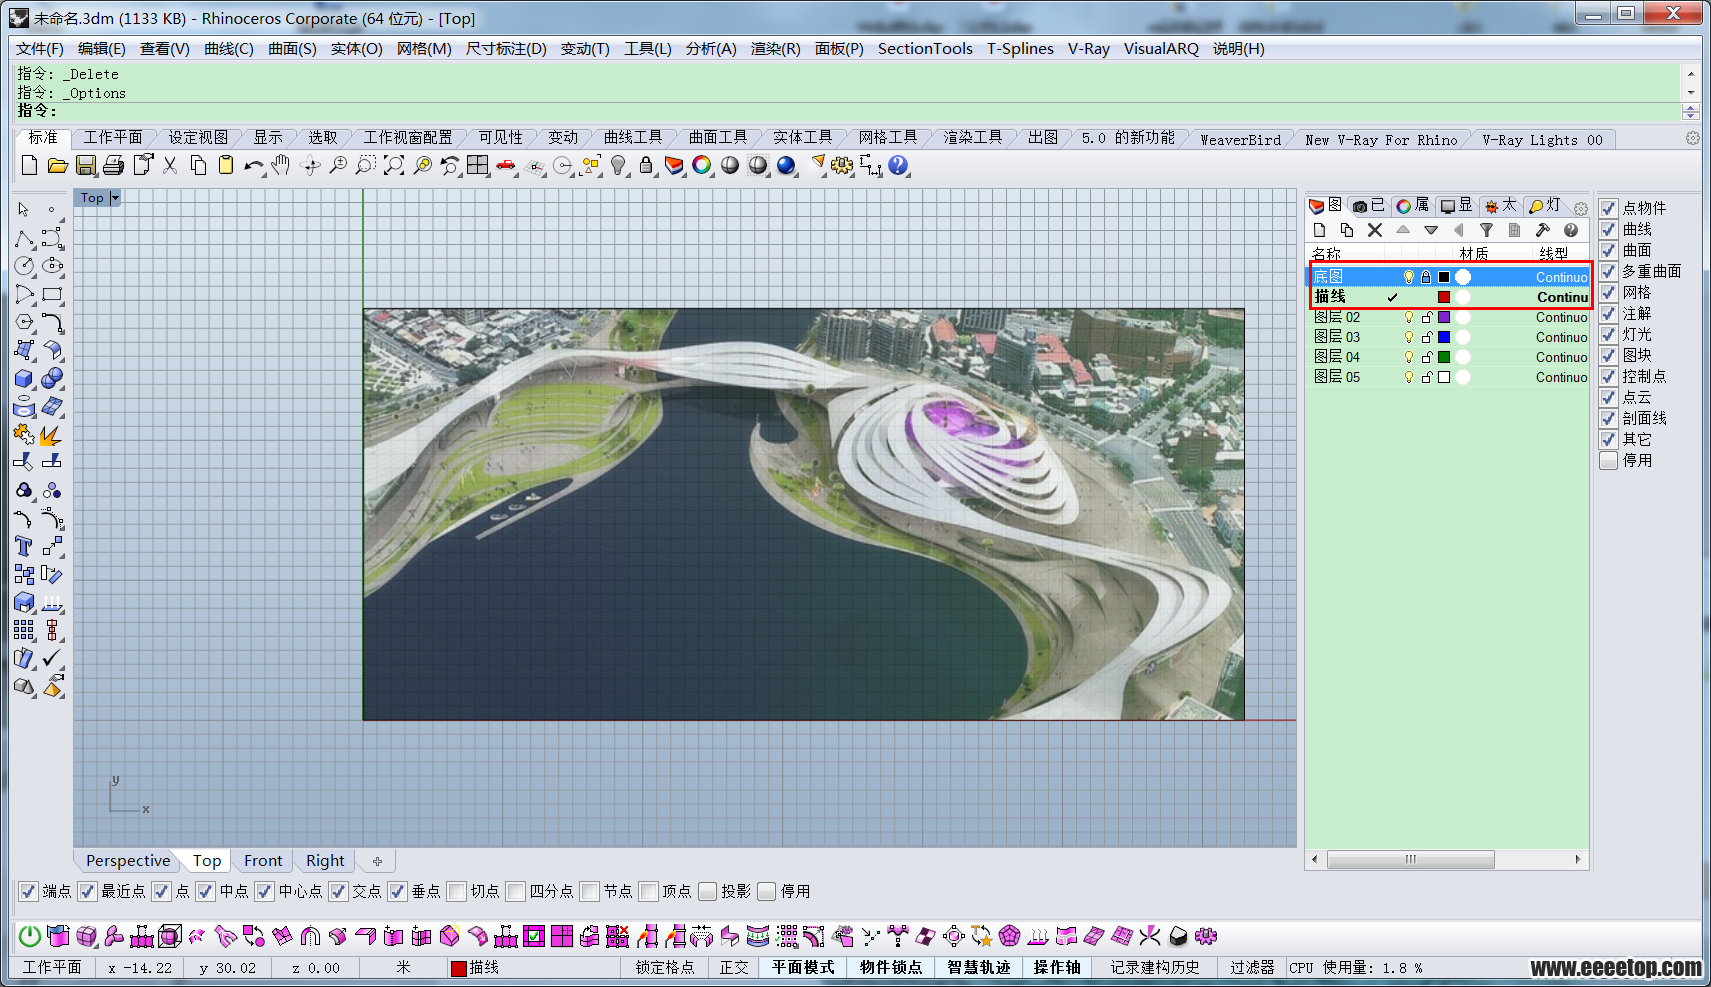The image size is (1711, 987).
Task: Click the 过滤器 filter status button
Action: 1252,967
